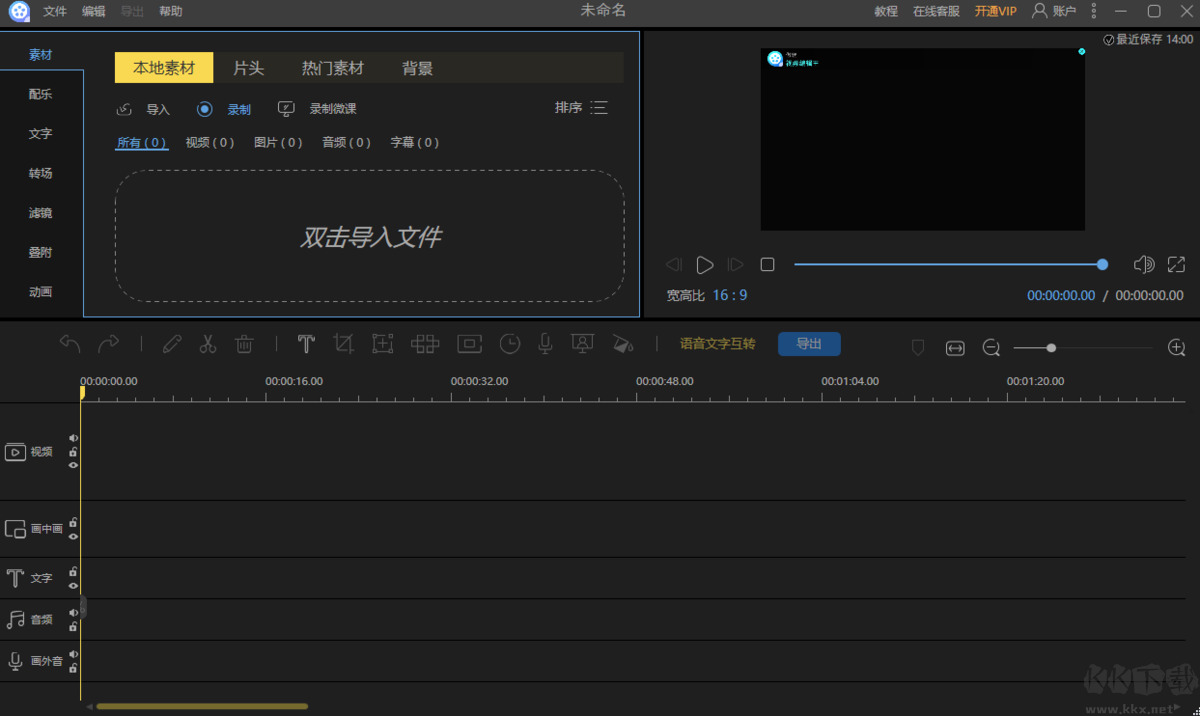Lock the 文字 track

point(73,572)
